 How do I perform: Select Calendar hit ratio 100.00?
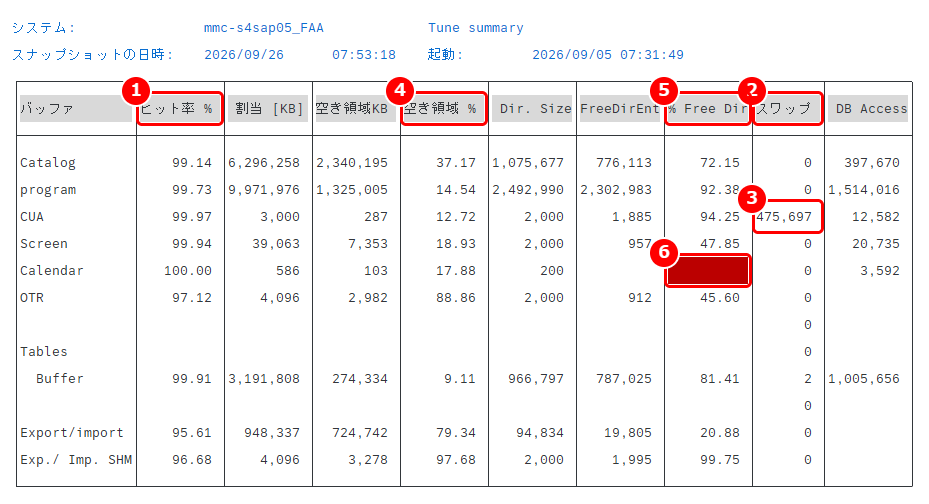(187, 271)
